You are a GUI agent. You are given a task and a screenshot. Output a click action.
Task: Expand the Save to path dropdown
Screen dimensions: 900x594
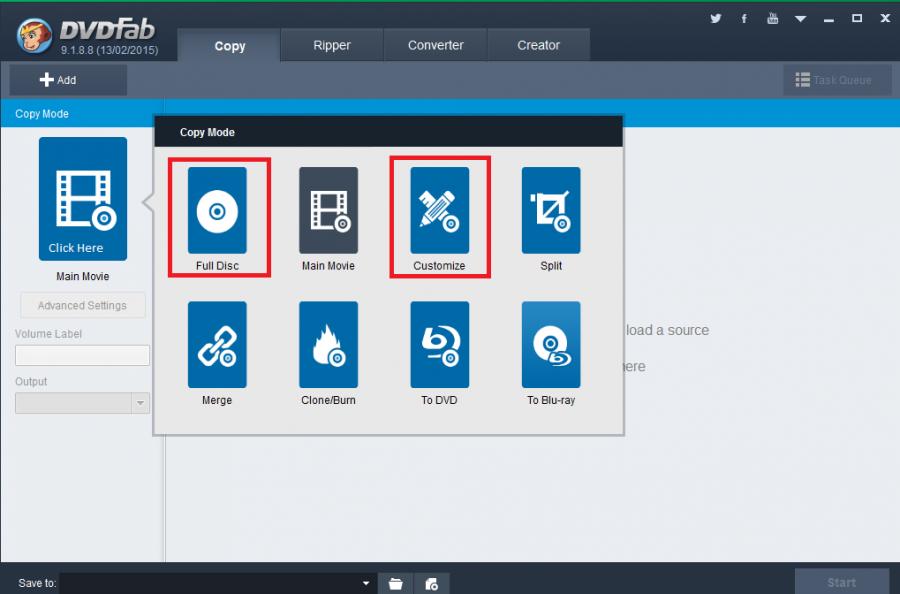(366, 584)
